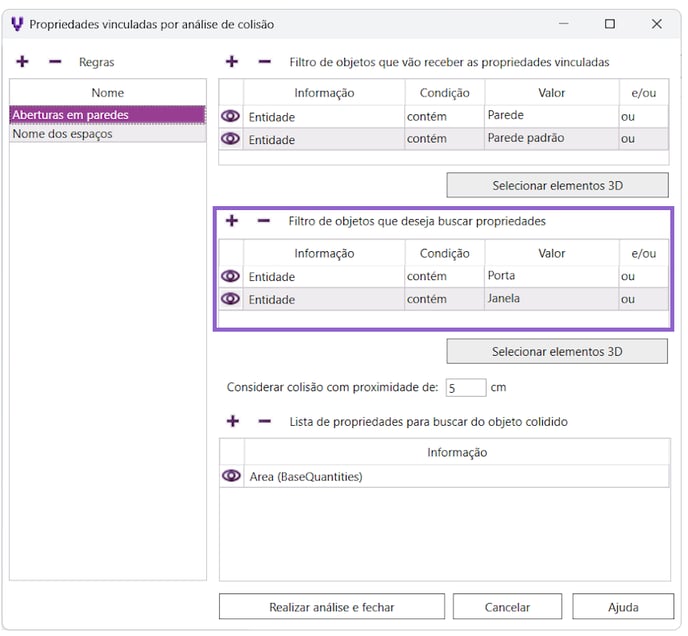Click the collision proximity cm input field
Screen dimensions: 688x636
[465, 388]
